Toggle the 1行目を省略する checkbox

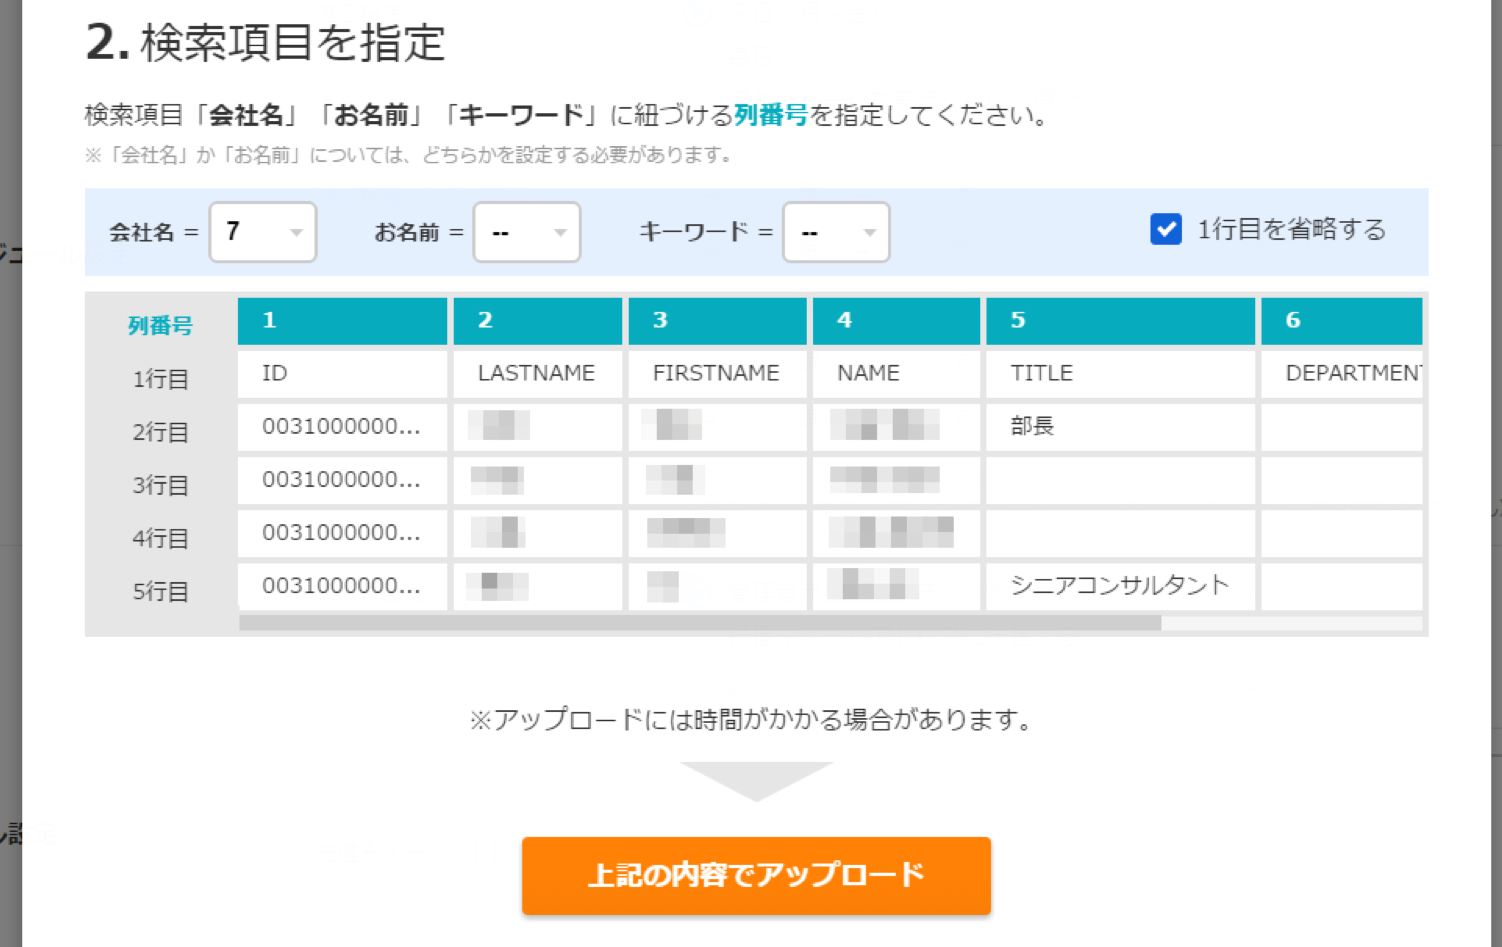coord(1166,230)
